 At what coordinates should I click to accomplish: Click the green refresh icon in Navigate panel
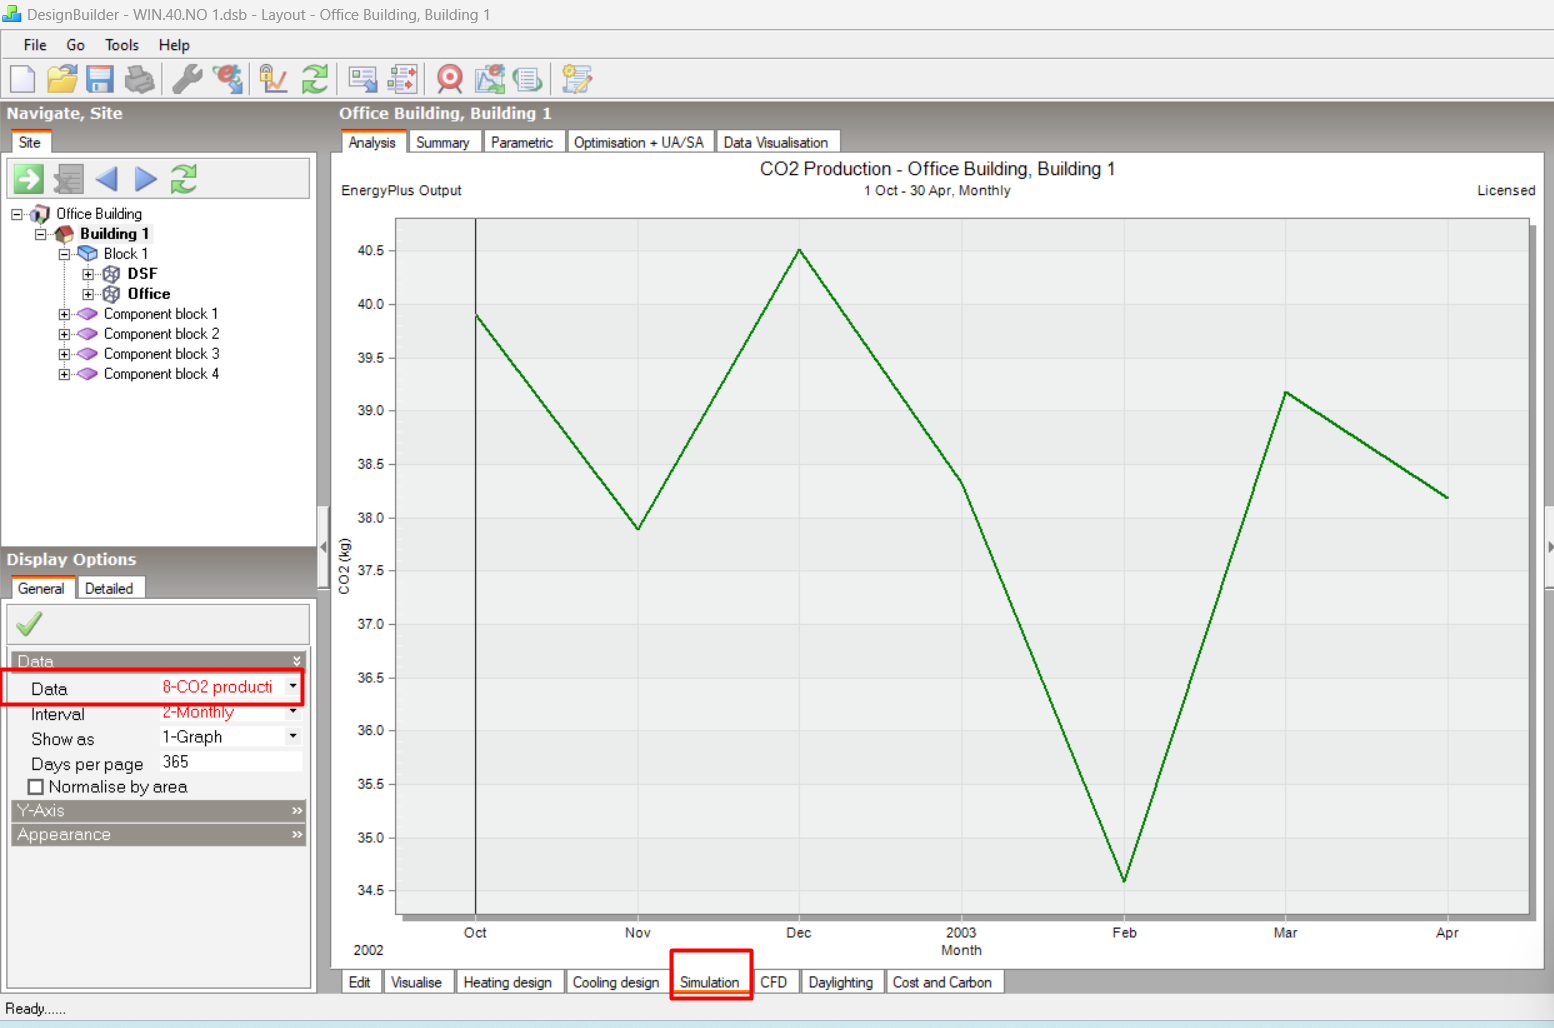(x=184, y=179)
